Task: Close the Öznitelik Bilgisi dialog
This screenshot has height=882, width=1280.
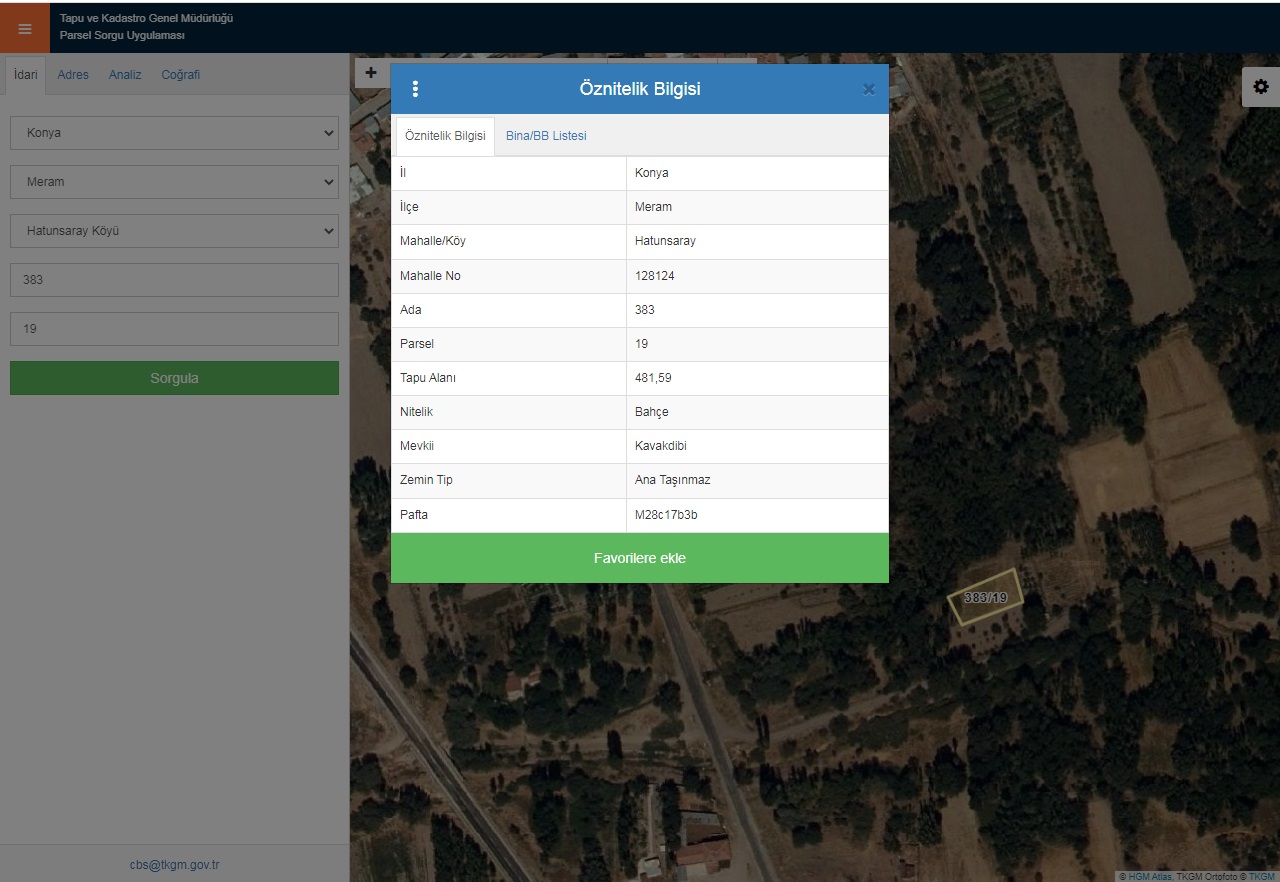Action: 868,89
